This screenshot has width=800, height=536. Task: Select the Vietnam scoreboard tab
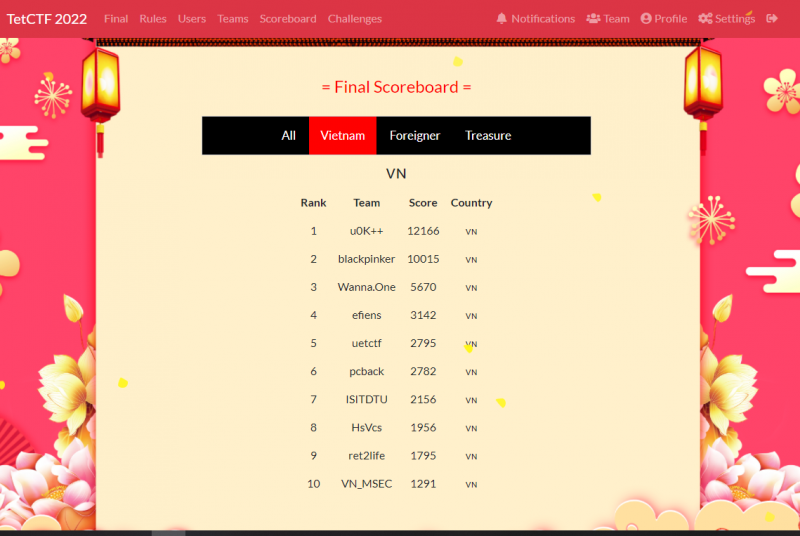pyautogui.click(x=342, y=136)
